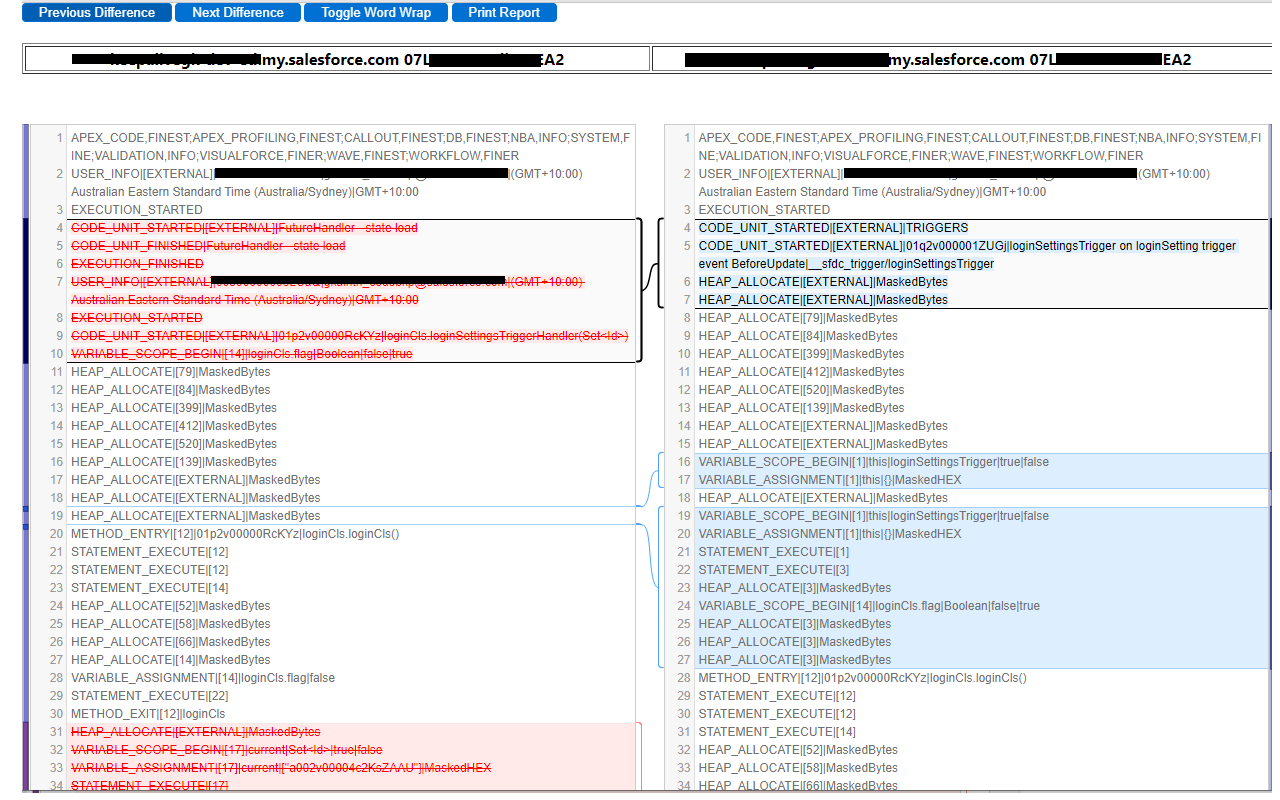Toggle Word Wrap for the diff view
The height and width of the screenshot is (800, 1280).
pyautogui.click(x=376, y=12)
